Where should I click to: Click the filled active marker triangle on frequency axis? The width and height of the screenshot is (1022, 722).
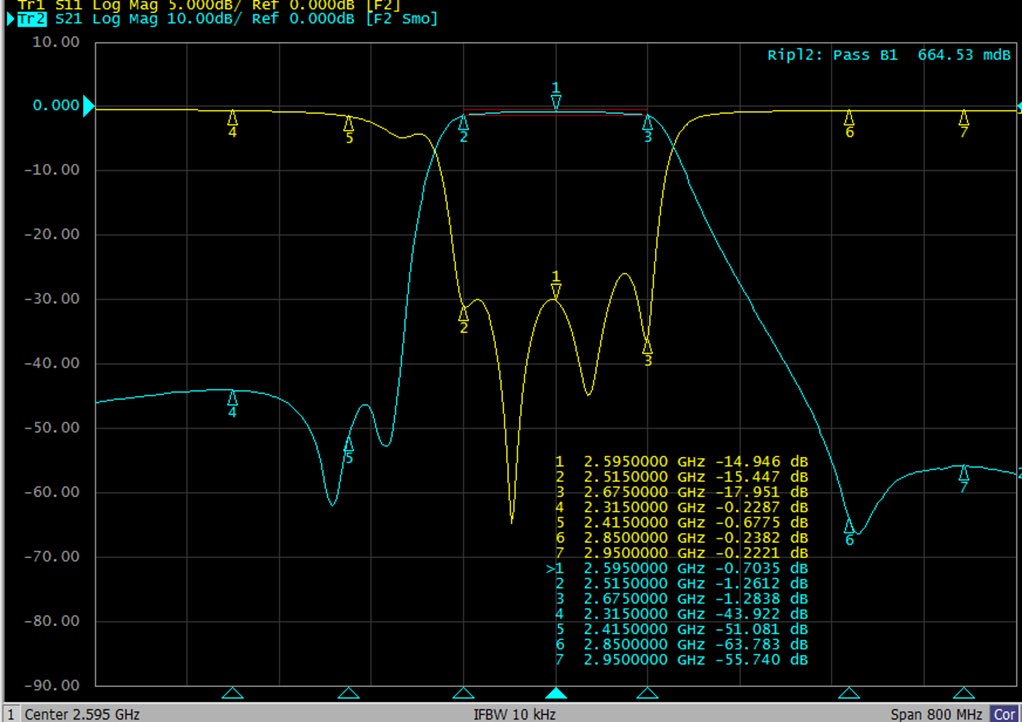click(x=556, y=693)
